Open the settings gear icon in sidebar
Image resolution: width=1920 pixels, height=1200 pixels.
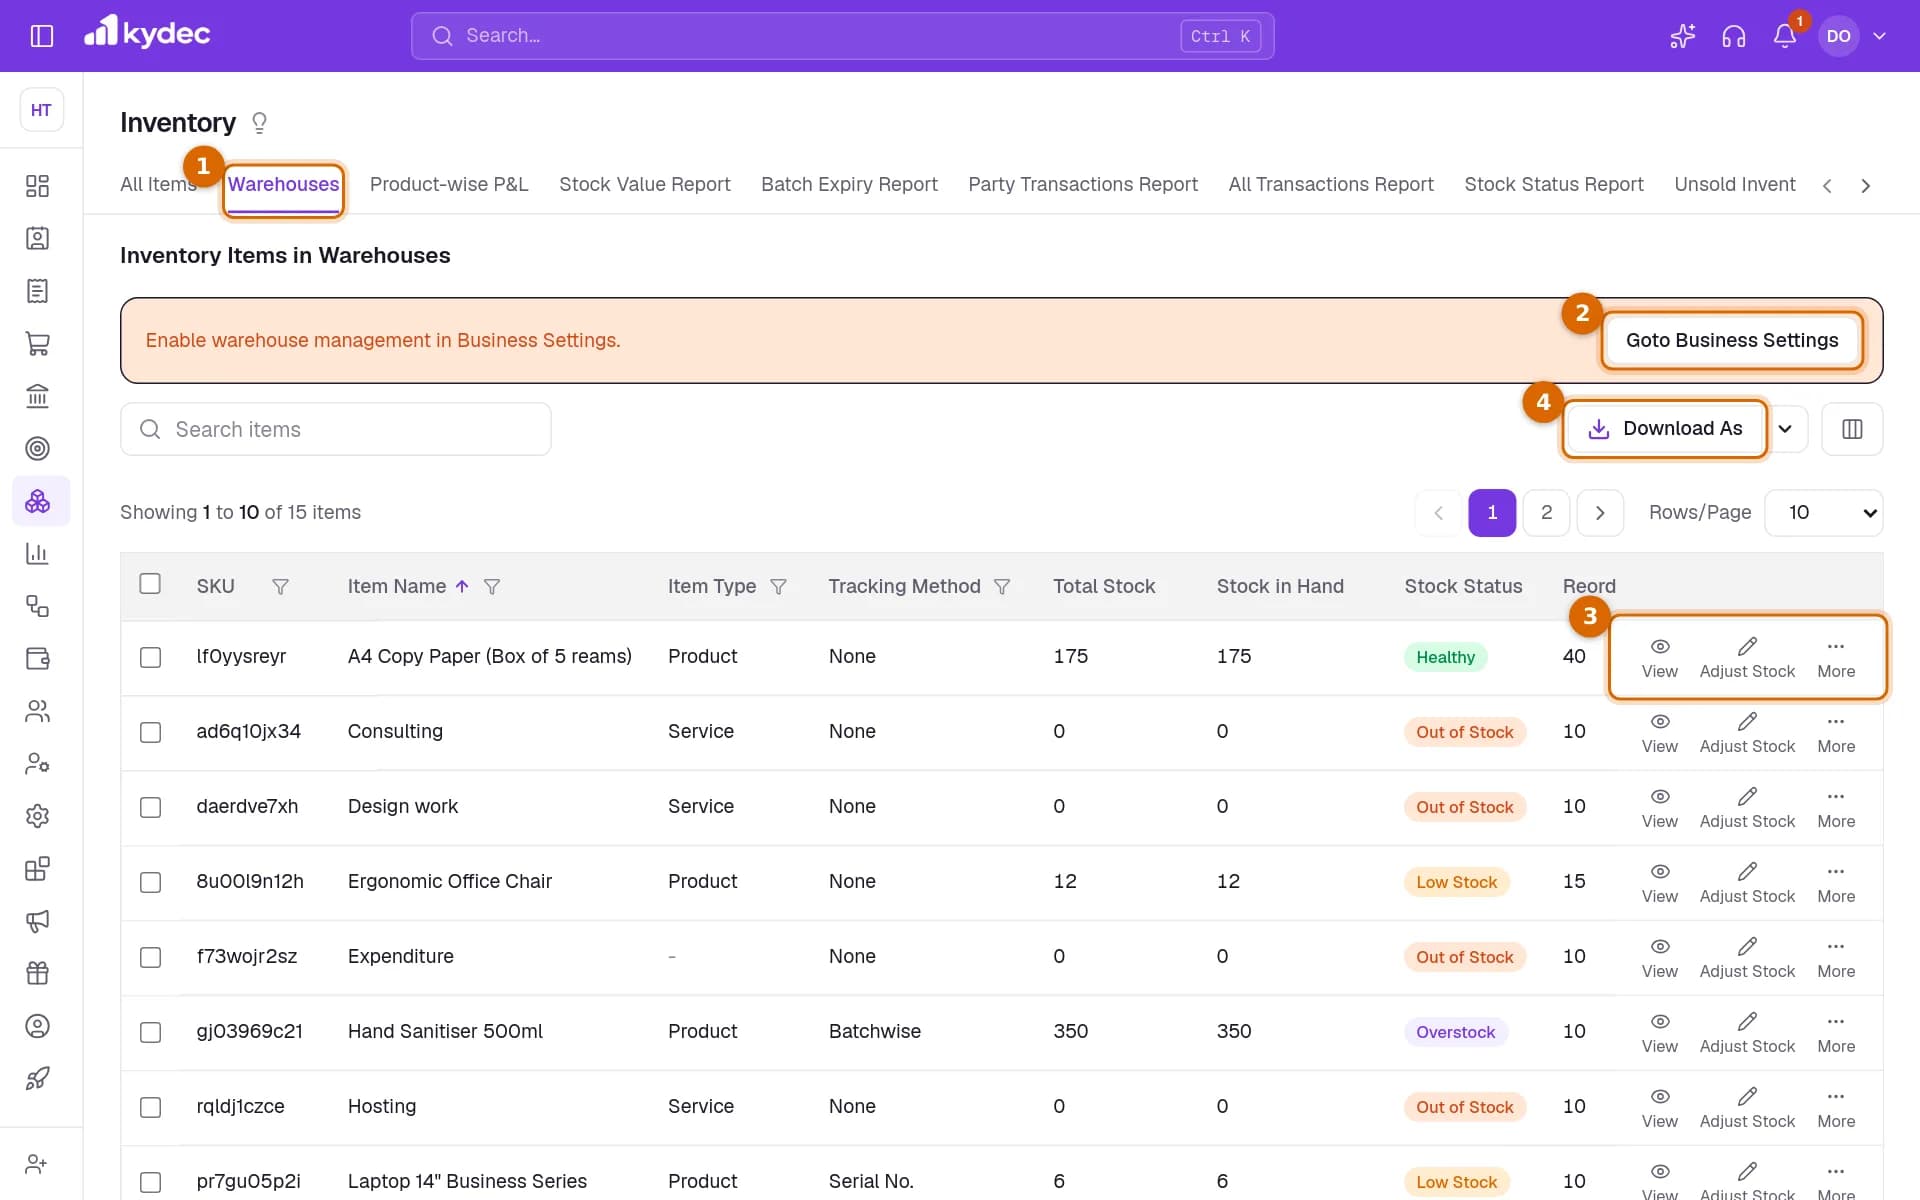[37, 816]
